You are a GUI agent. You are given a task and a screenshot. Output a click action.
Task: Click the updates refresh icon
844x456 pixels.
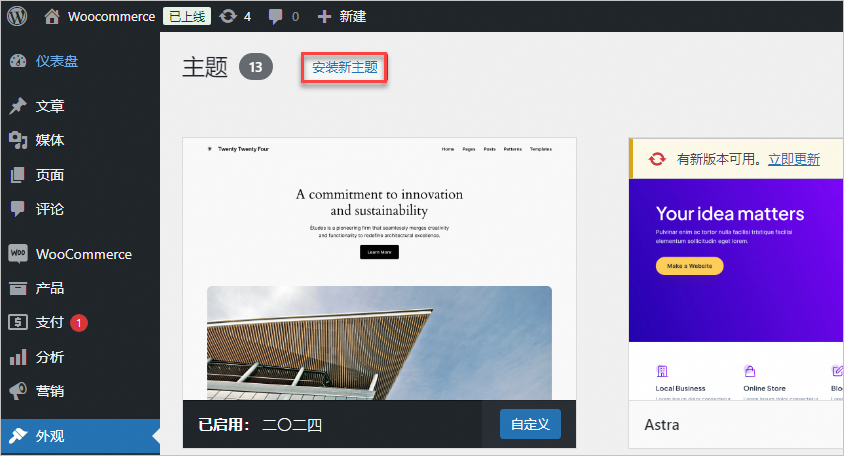tap(228, 16)
